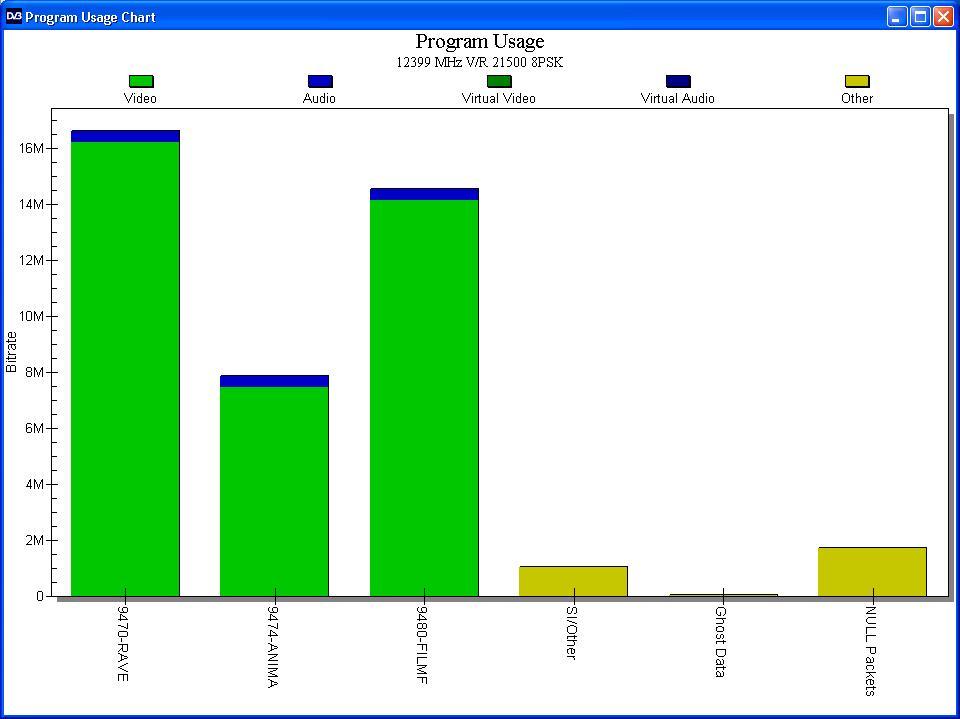
Task: Click the 'Virtual Video' legend label
Action: click(498, 99)
